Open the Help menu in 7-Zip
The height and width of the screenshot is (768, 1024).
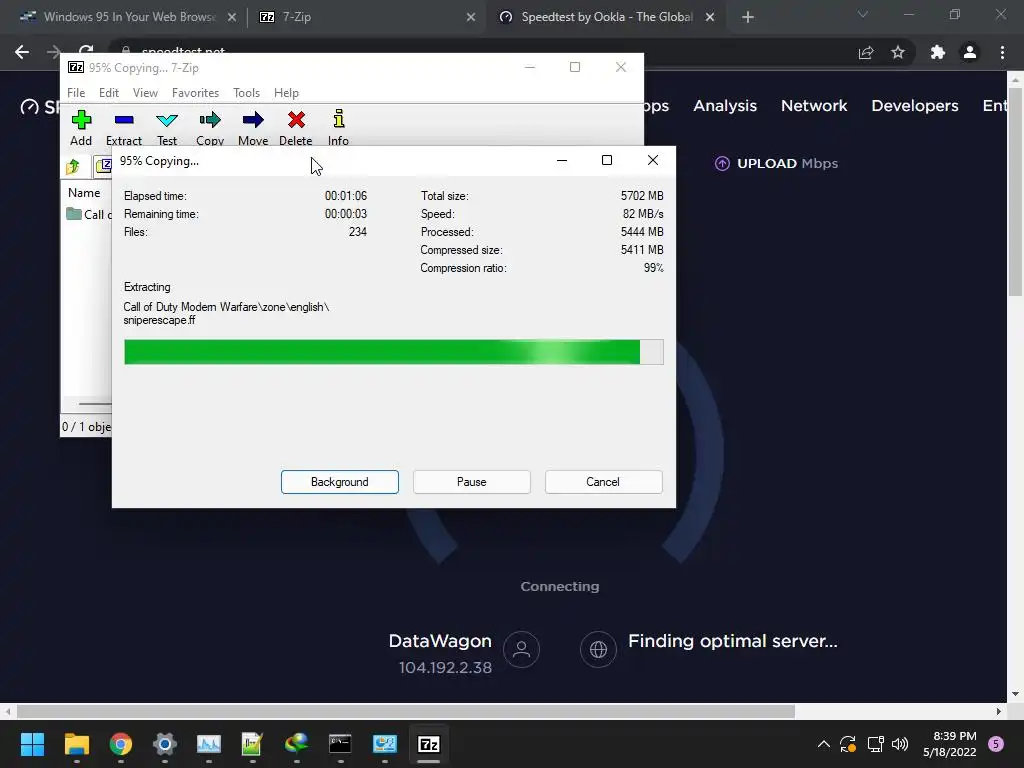(286, 93)
